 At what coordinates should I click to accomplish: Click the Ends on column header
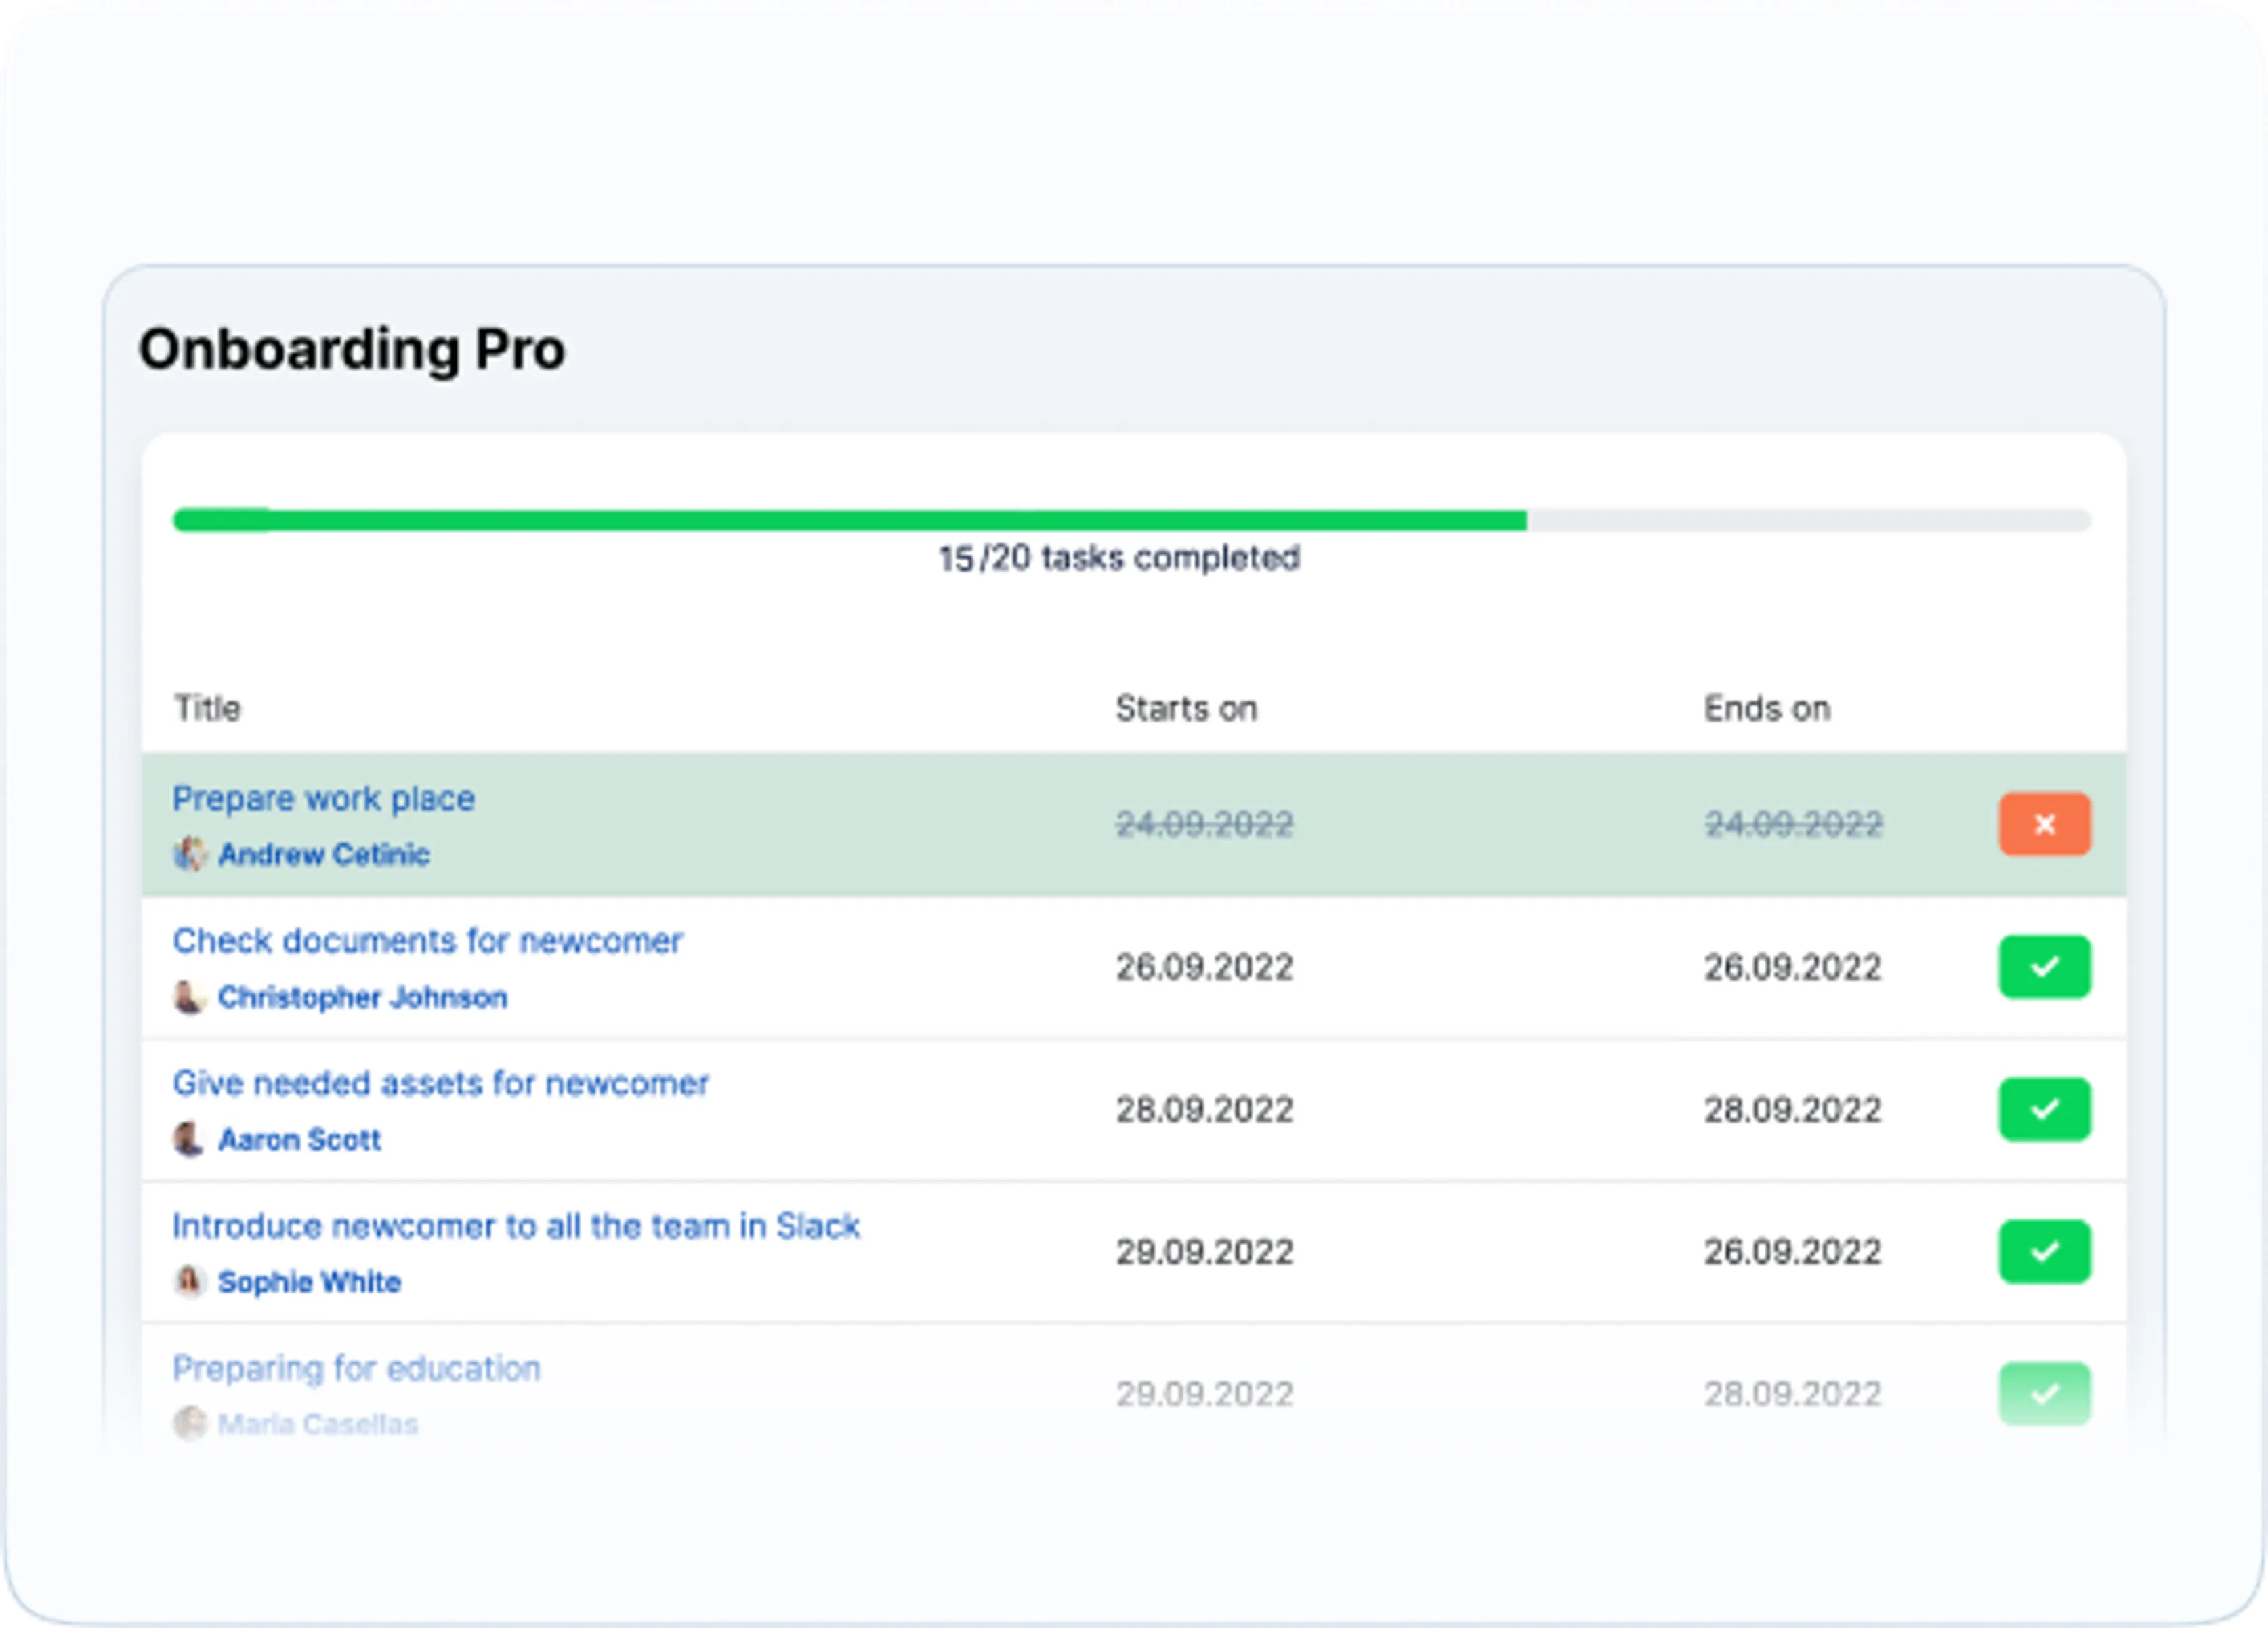pos(1767,708)
